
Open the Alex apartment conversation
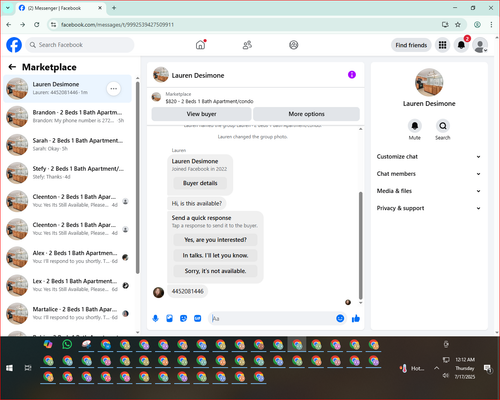(x=68, y=257)
